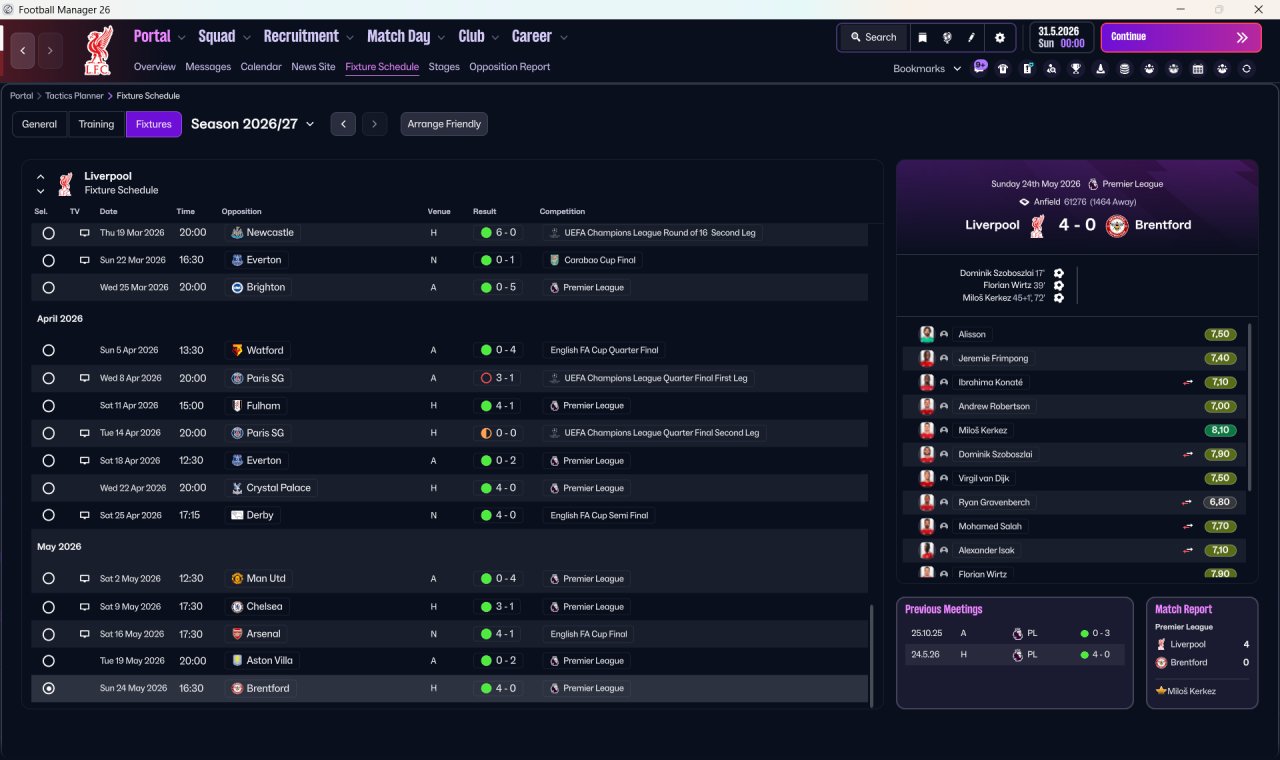Screen dimensions: 1280x760
Task: Click the circular refresh icon in bookmarks bar
Action: [1246, 69]
